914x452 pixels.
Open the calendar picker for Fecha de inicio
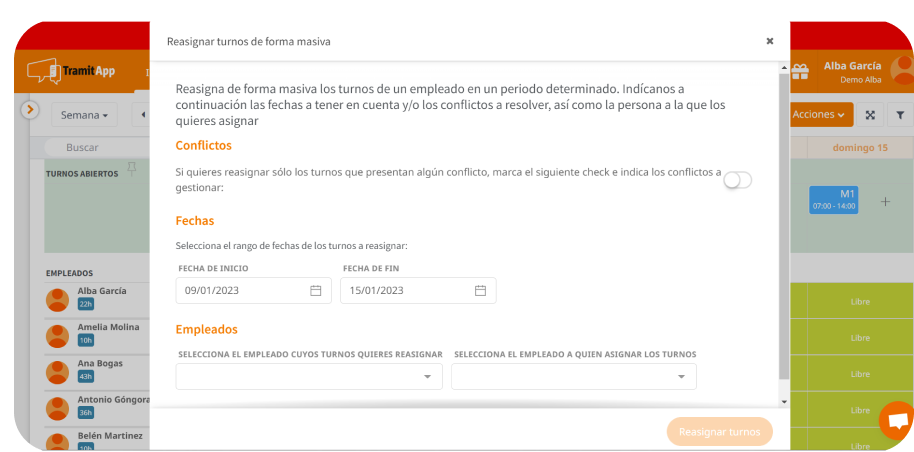315,291
